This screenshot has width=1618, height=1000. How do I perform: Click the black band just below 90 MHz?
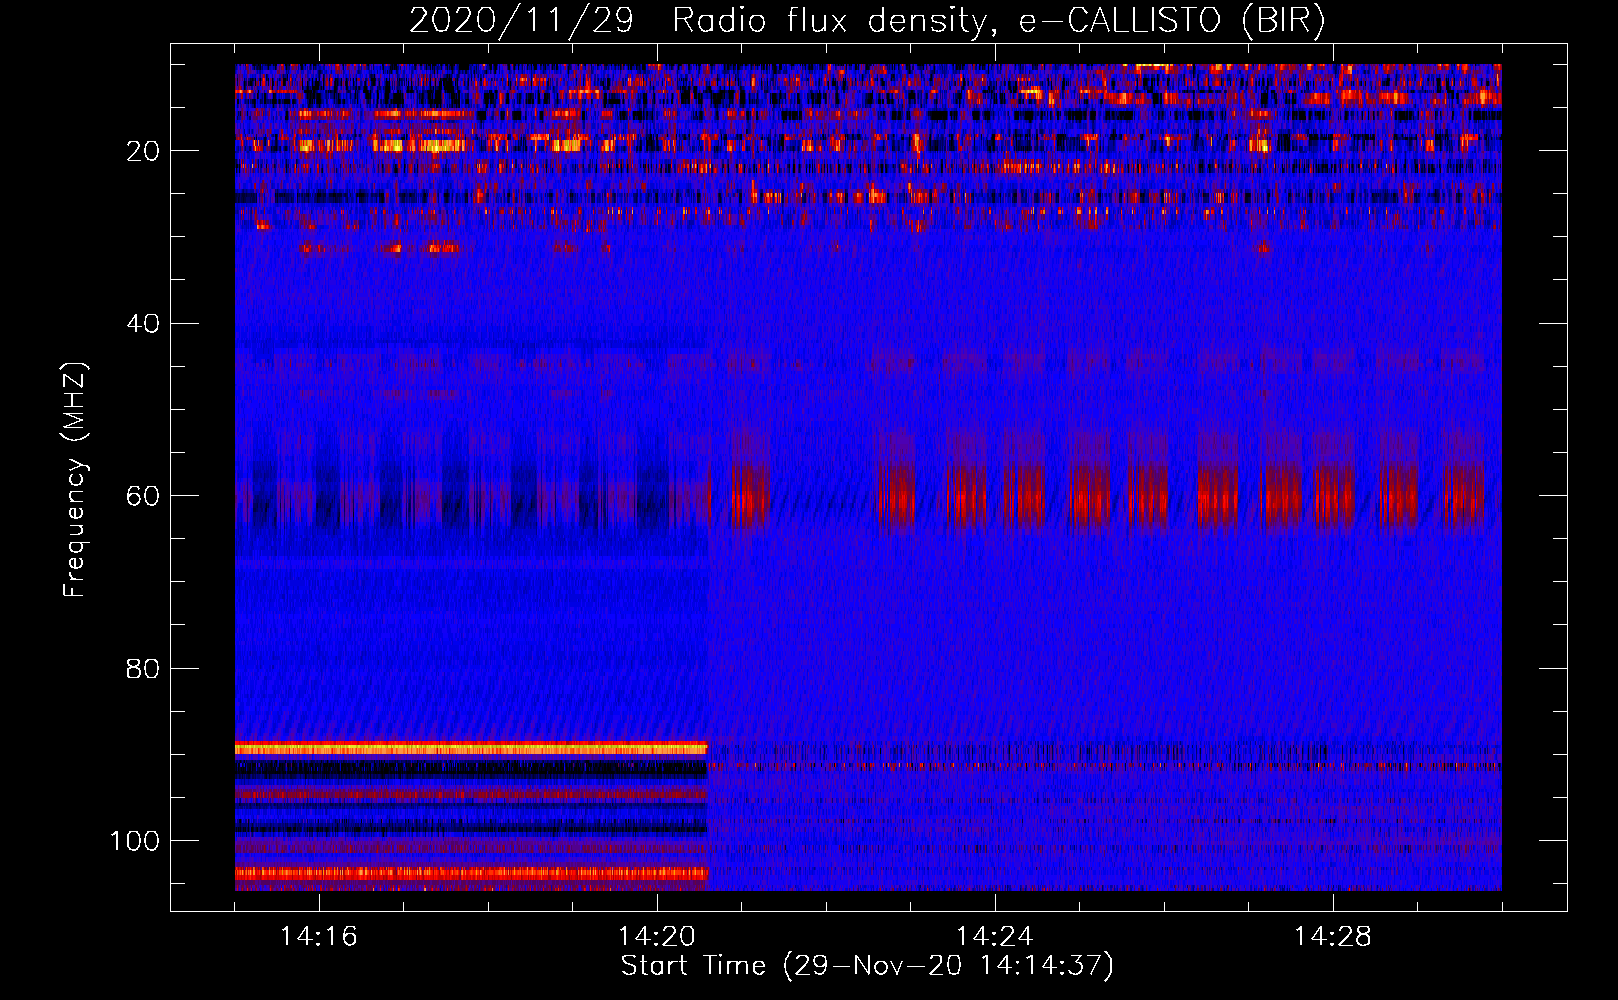470,769
